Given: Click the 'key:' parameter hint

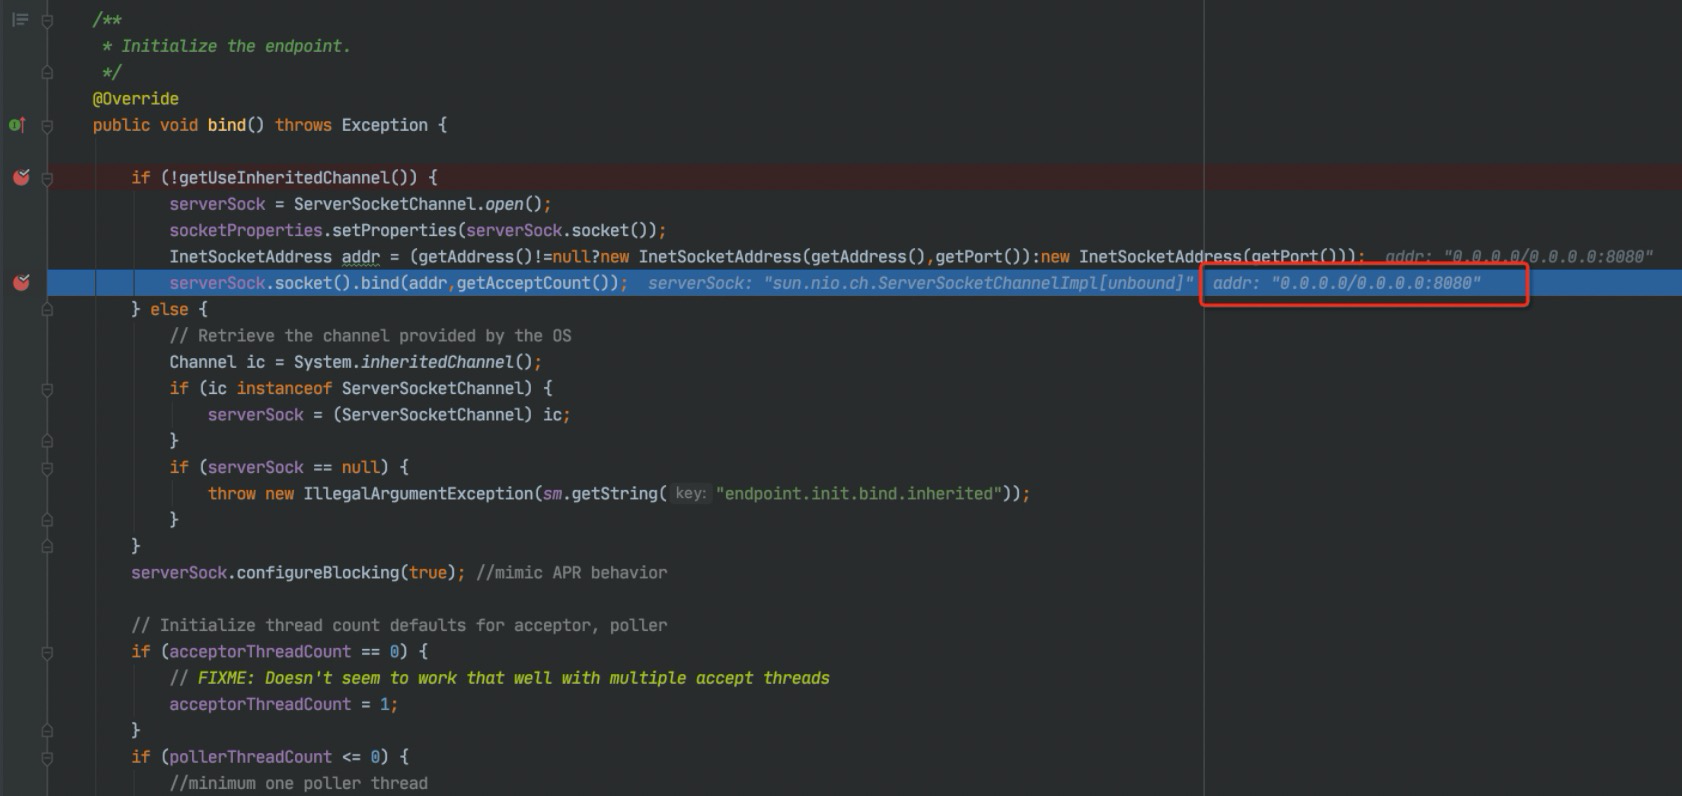Looking at the screenshot, I should 690,494.
